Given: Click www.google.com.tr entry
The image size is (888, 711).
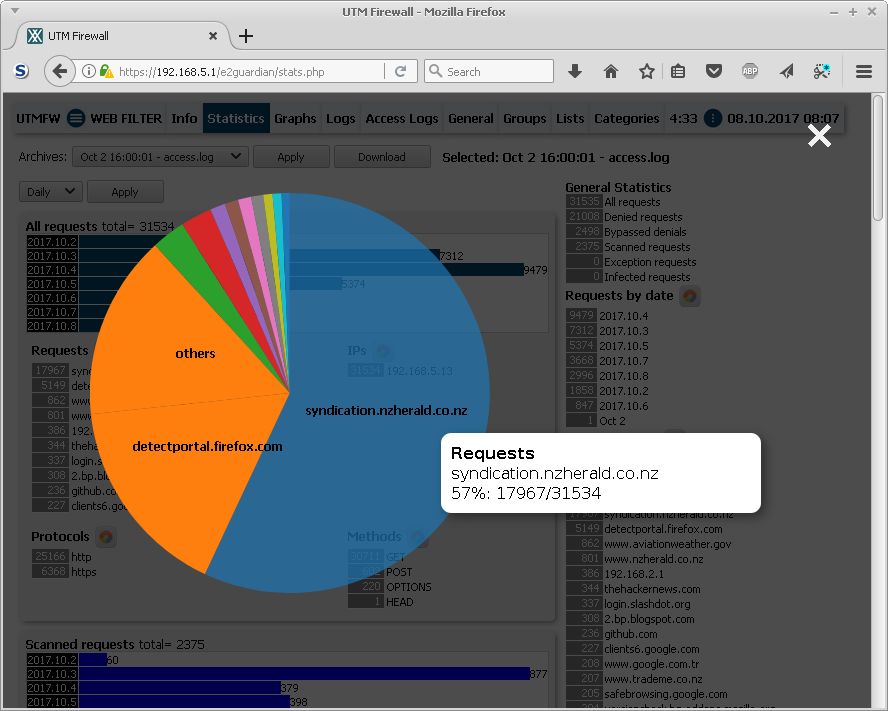Looking at the screenshot, I should [650, 664].
